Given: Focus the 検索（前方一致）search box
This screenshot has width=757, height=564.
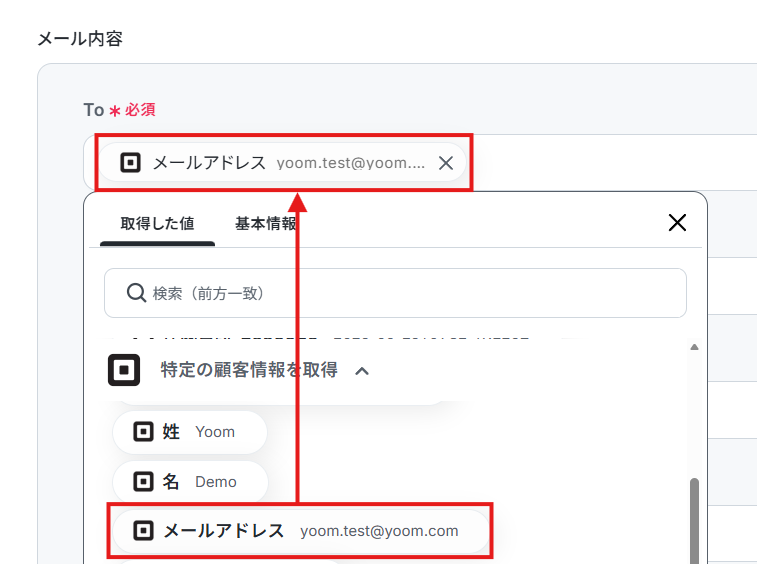Looking at the screenshot, I should click(x=395, y=293).
